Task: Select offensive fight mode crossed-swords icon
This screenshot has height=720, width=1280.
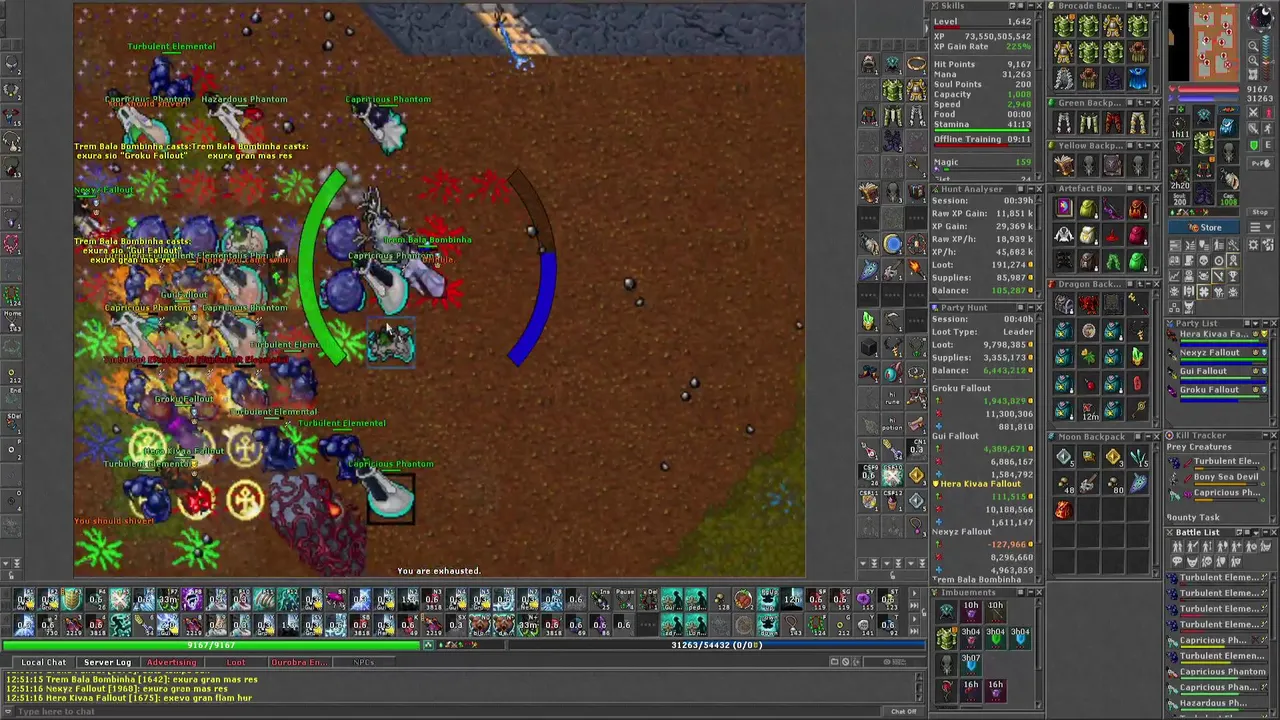Action: coord(1253,113)
